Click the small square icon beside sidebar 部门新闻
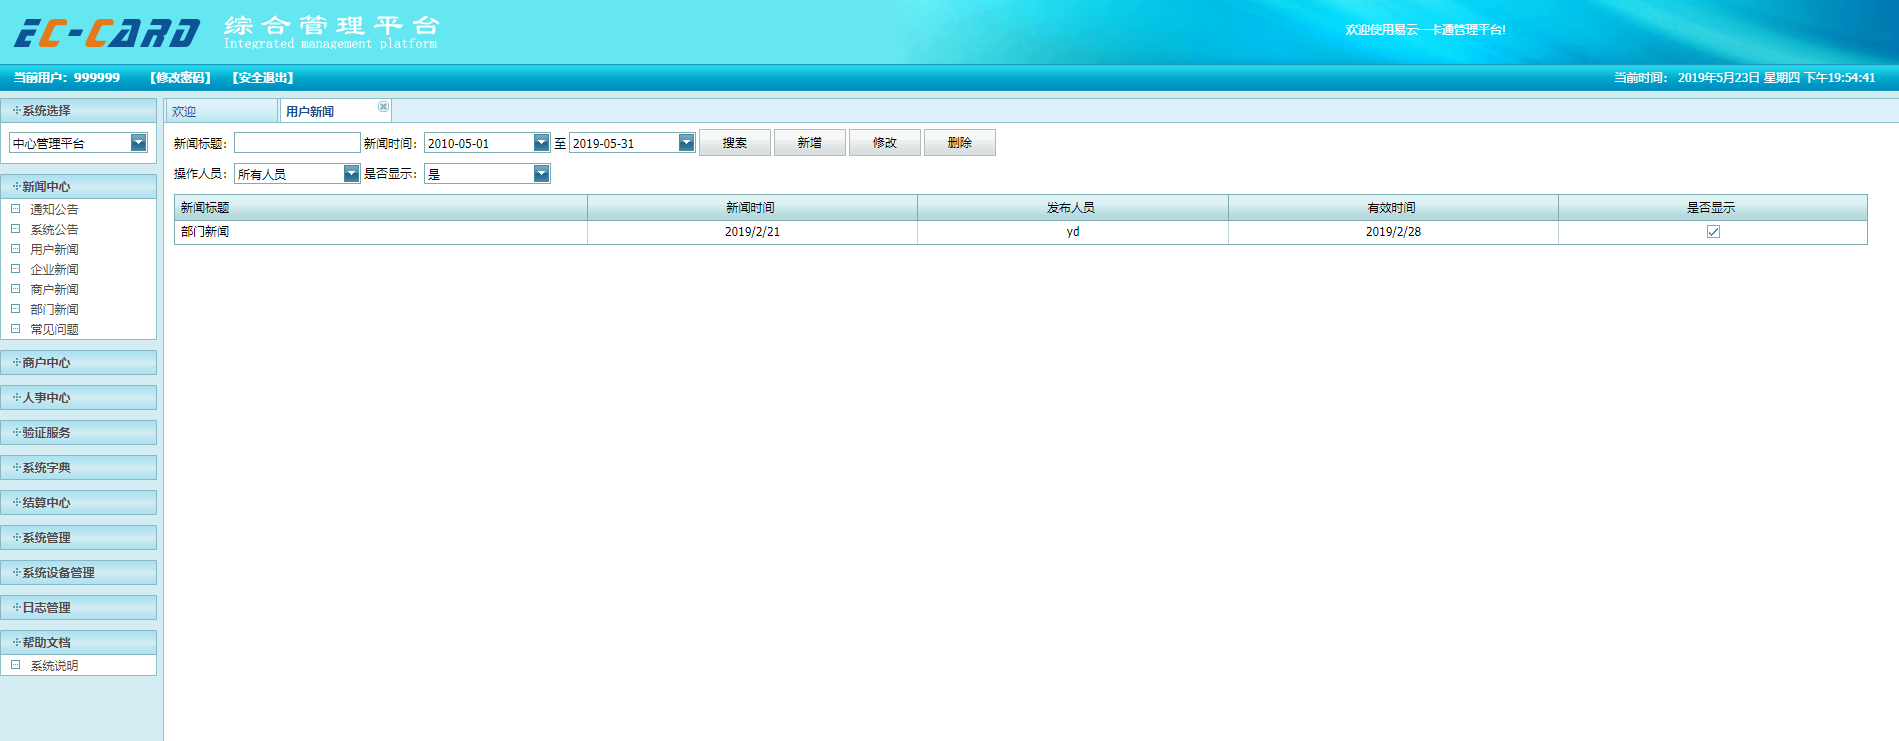1899x741 pixels. 15,309
